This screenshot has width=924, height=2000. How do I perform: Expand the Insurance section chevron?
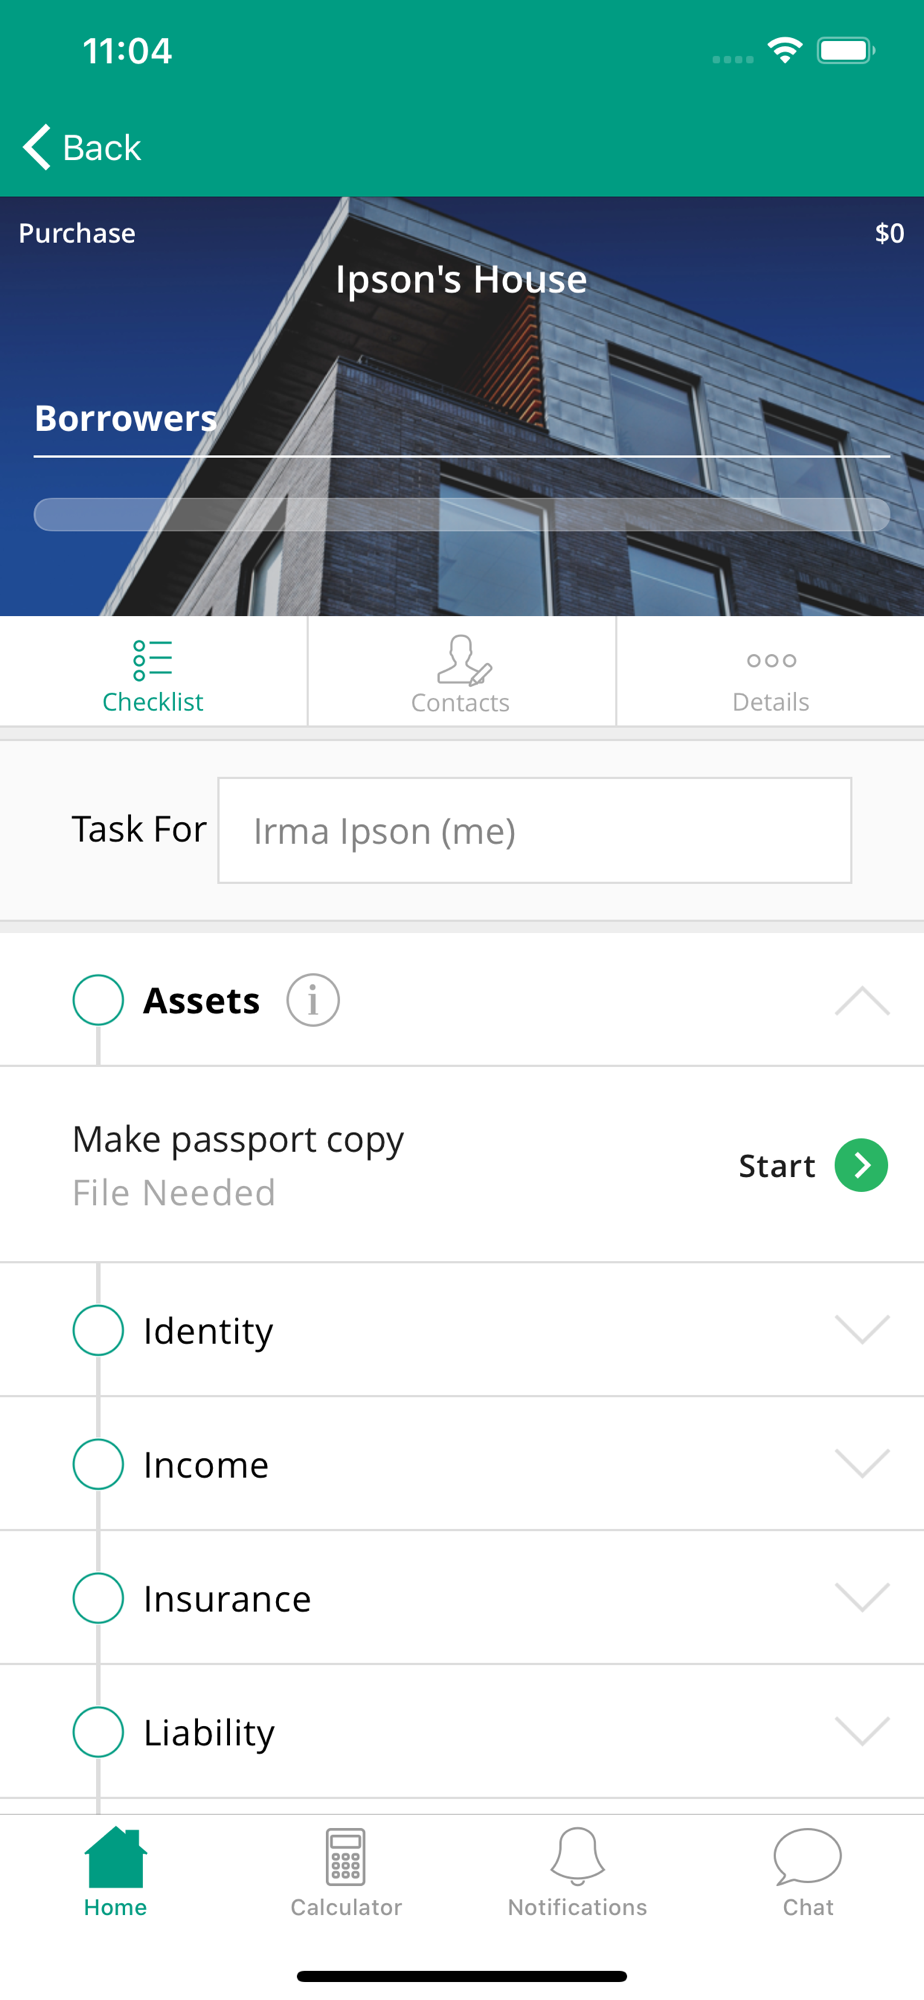(862, 1597)
